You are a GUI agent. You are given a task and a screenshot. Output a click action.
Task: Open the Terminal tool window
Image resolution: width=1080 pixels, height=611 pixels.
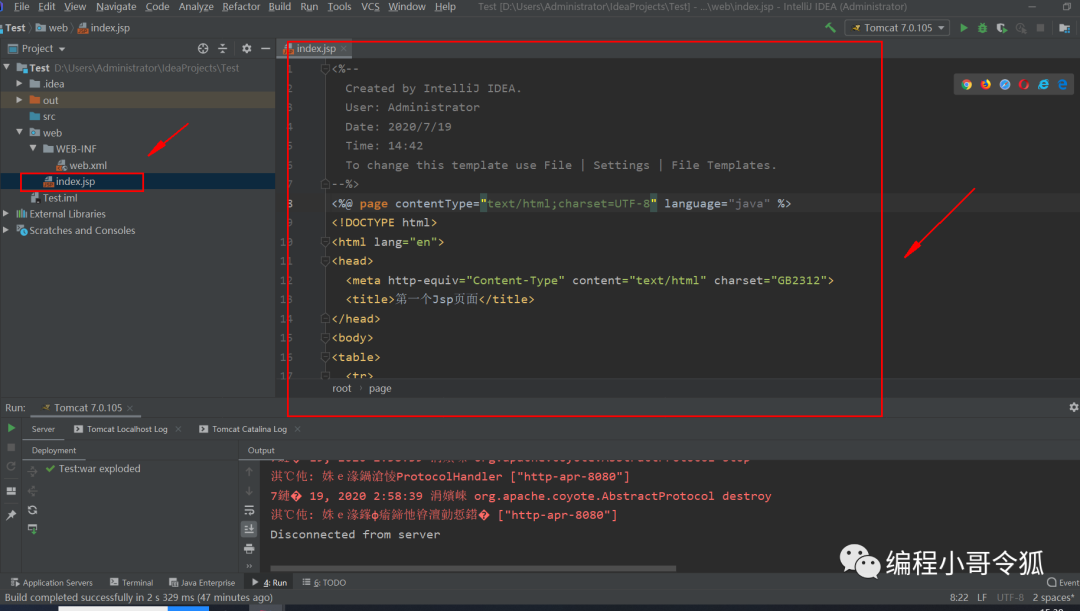pos(132,582)
